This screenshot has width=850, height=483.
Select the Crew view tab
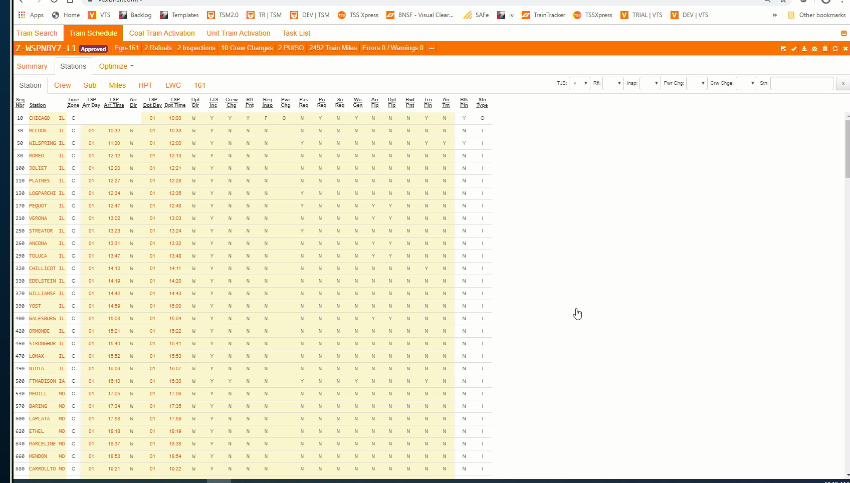[x=62, y=85]
